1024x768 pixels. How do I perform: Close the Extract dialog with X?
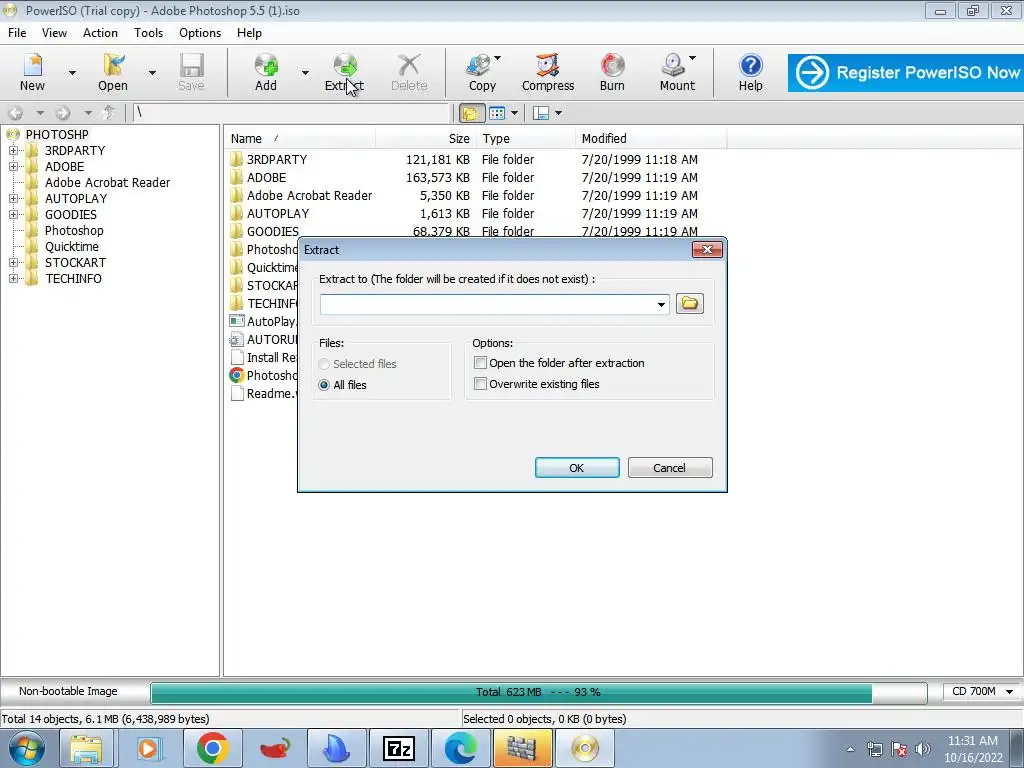707,249
